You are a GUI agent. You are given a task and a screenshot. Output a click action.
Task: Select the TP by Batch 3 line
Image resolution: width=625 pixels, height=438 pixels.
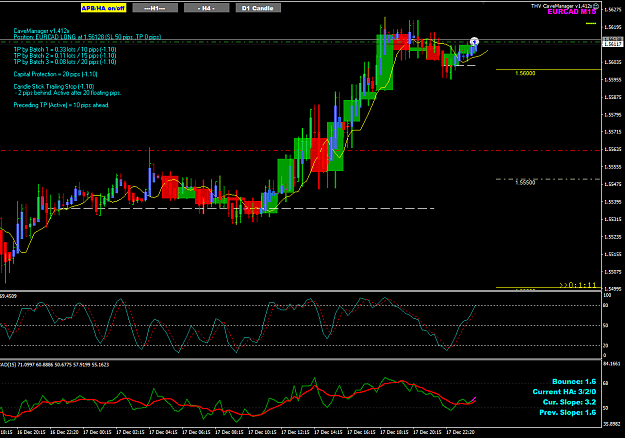coord(65,62)
